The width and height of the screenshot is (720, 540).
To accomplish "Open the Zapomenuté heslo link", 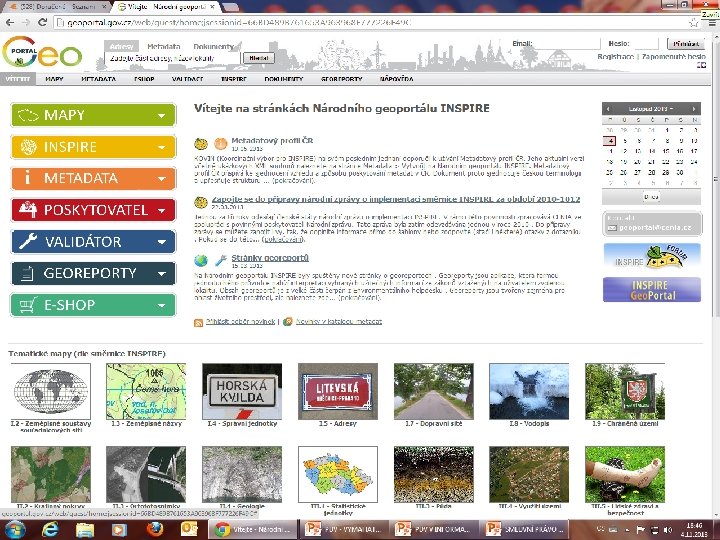I will (674, 56).
